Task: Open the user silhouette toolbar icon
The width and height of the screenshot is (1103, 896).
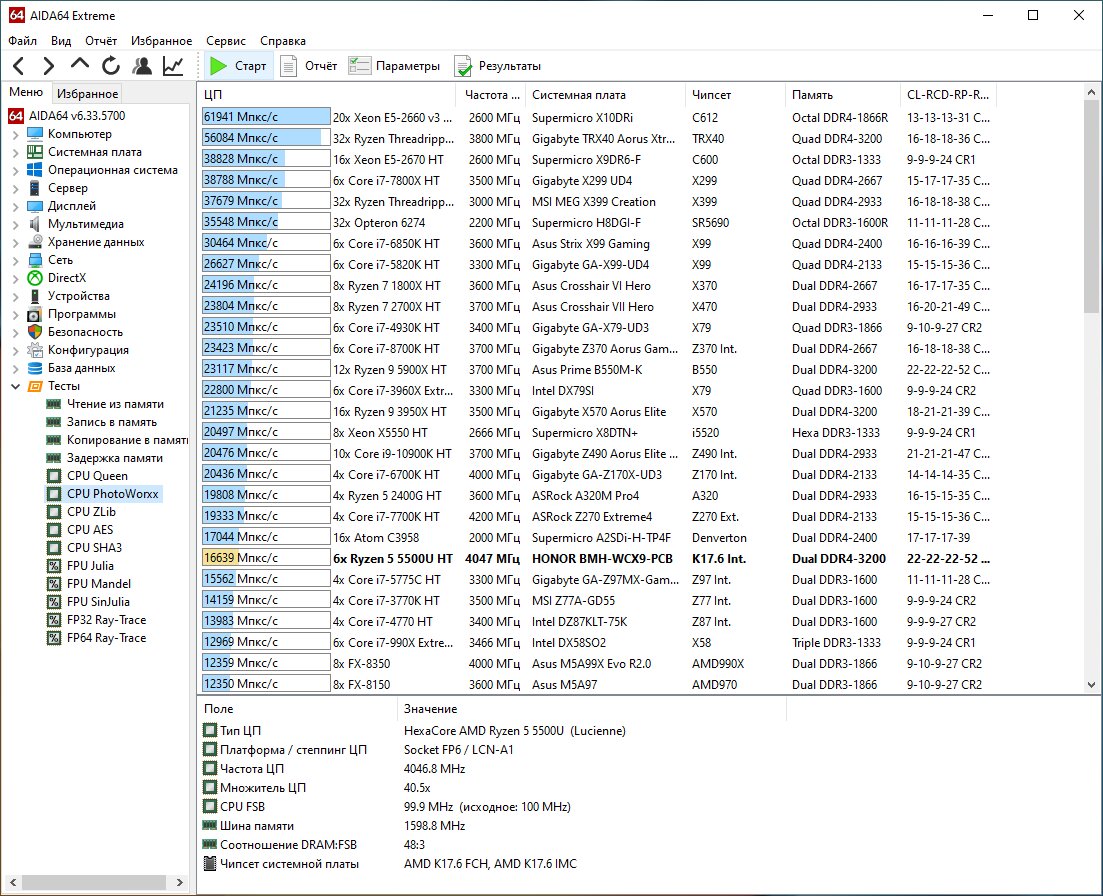Action: (142, 66)
